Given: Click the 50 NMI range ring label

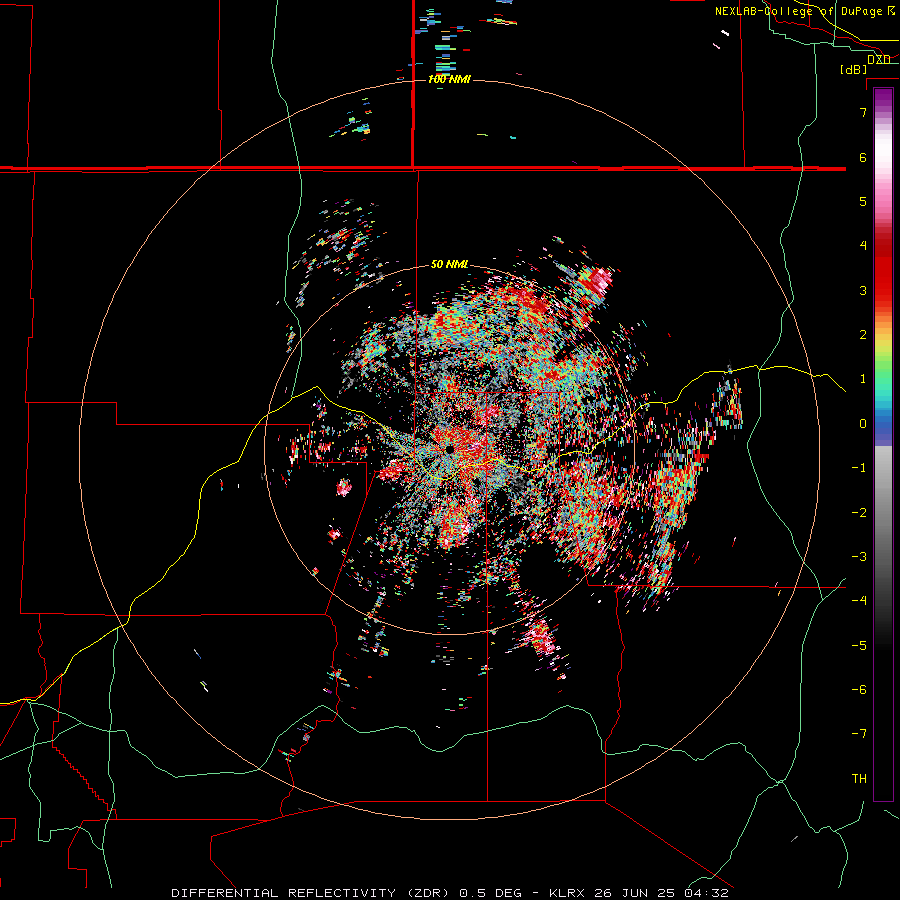Looking at the screenshot, I should 449,264.
